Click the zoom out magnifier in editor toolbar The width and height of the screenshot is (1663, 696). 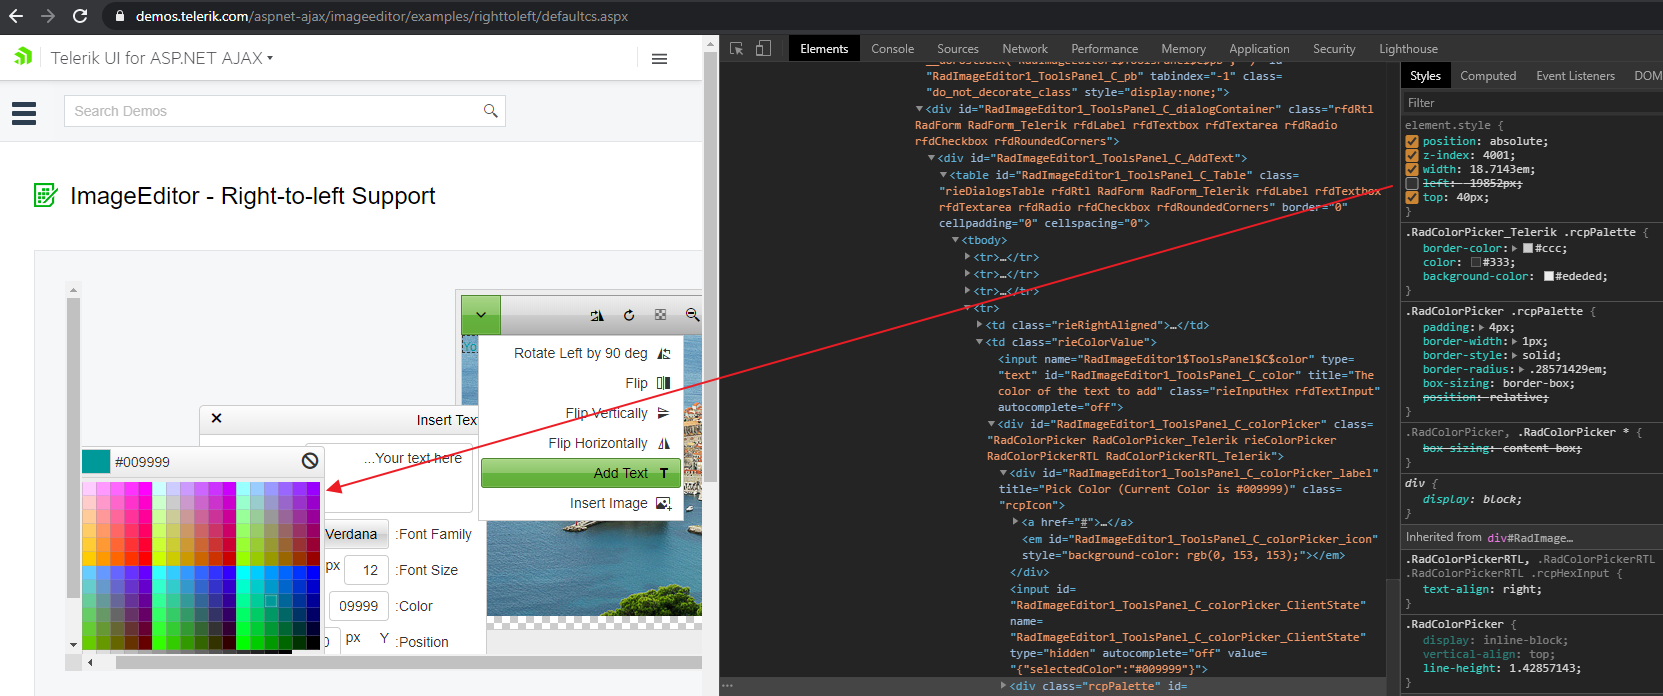click(x=692, y=315)
